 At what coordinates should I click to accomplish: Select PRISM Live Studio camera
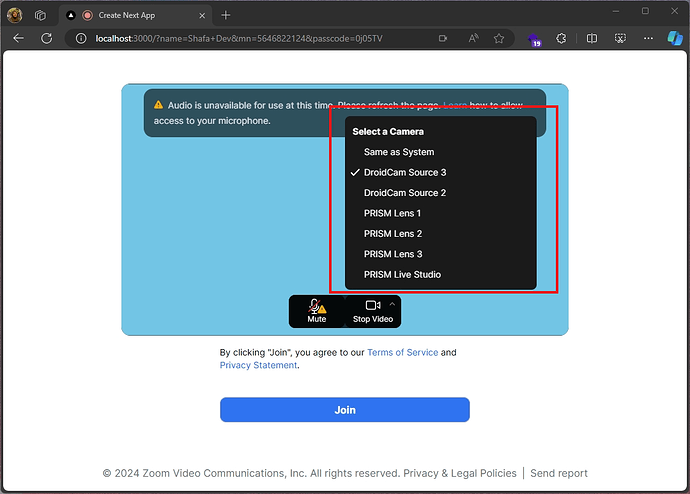[440, 274]
